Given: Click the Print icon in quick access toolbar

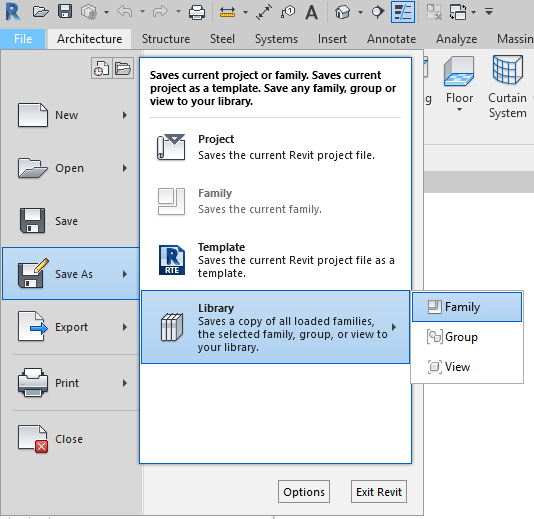Looking at the screenshot, I should pos(197,13).
